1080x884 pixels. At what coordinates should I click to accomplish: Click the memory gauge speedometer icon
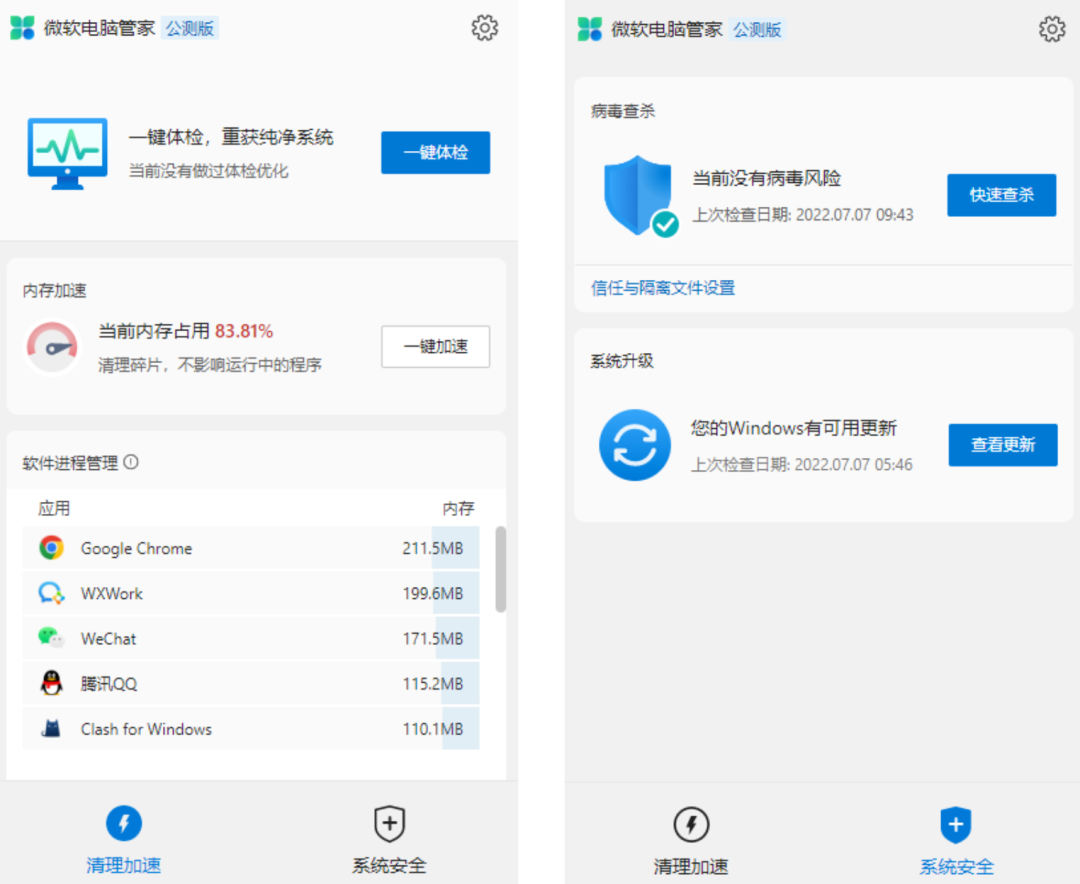click(x=52, y=346)
